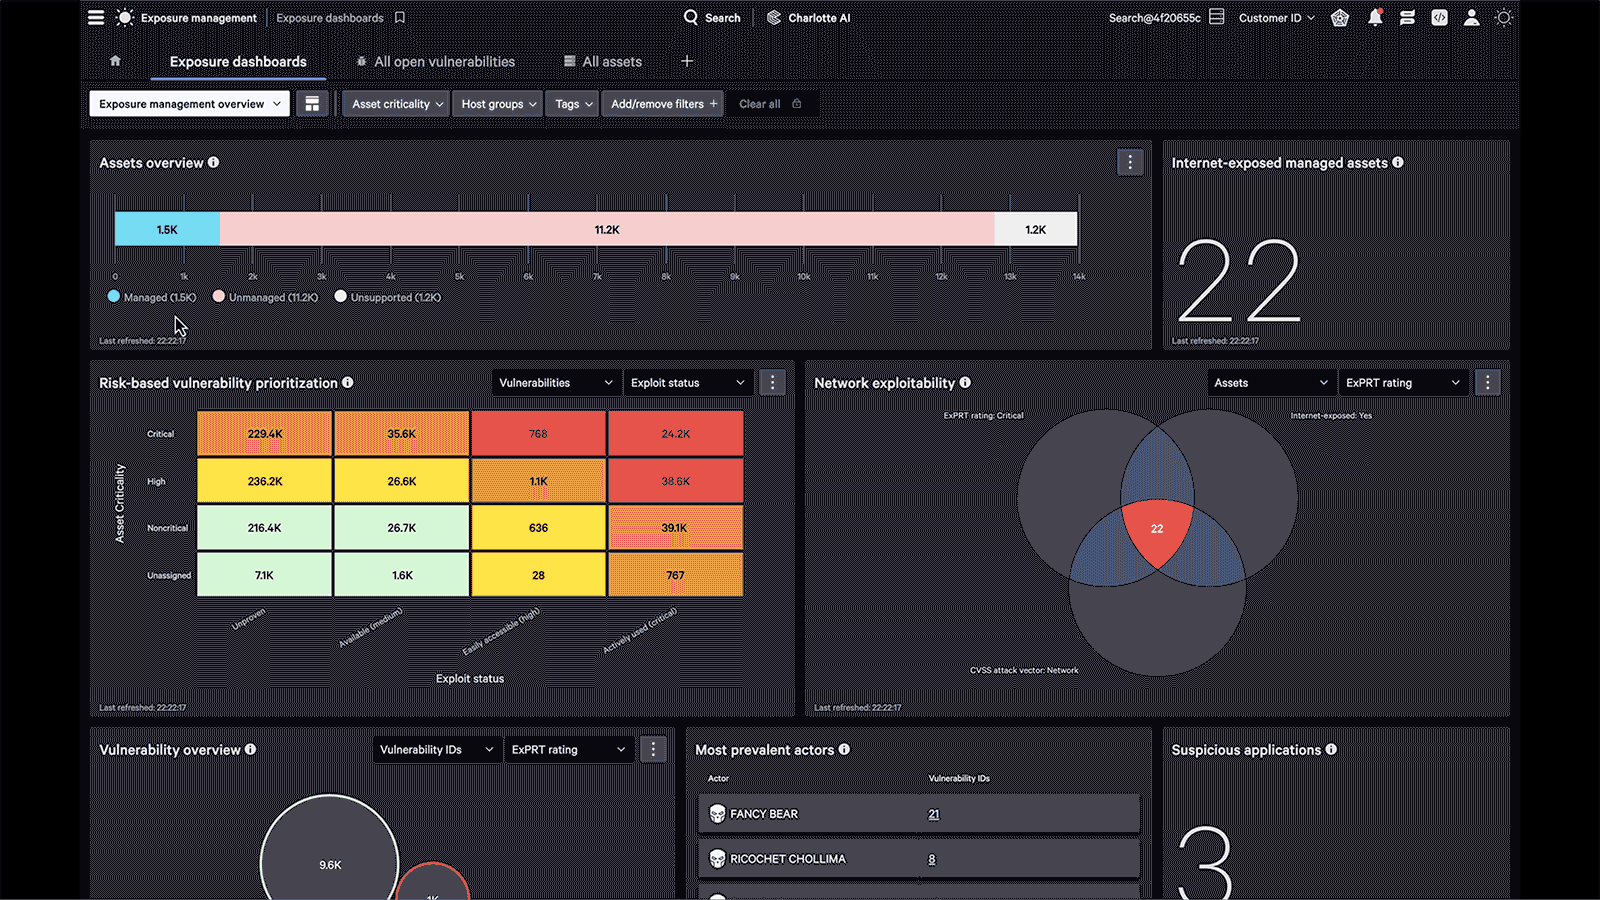Image resolution: width=1600 pixels, height=900 pixels.
Task: Click the dashboard layout icon button
Action: (x=312, y=104)
